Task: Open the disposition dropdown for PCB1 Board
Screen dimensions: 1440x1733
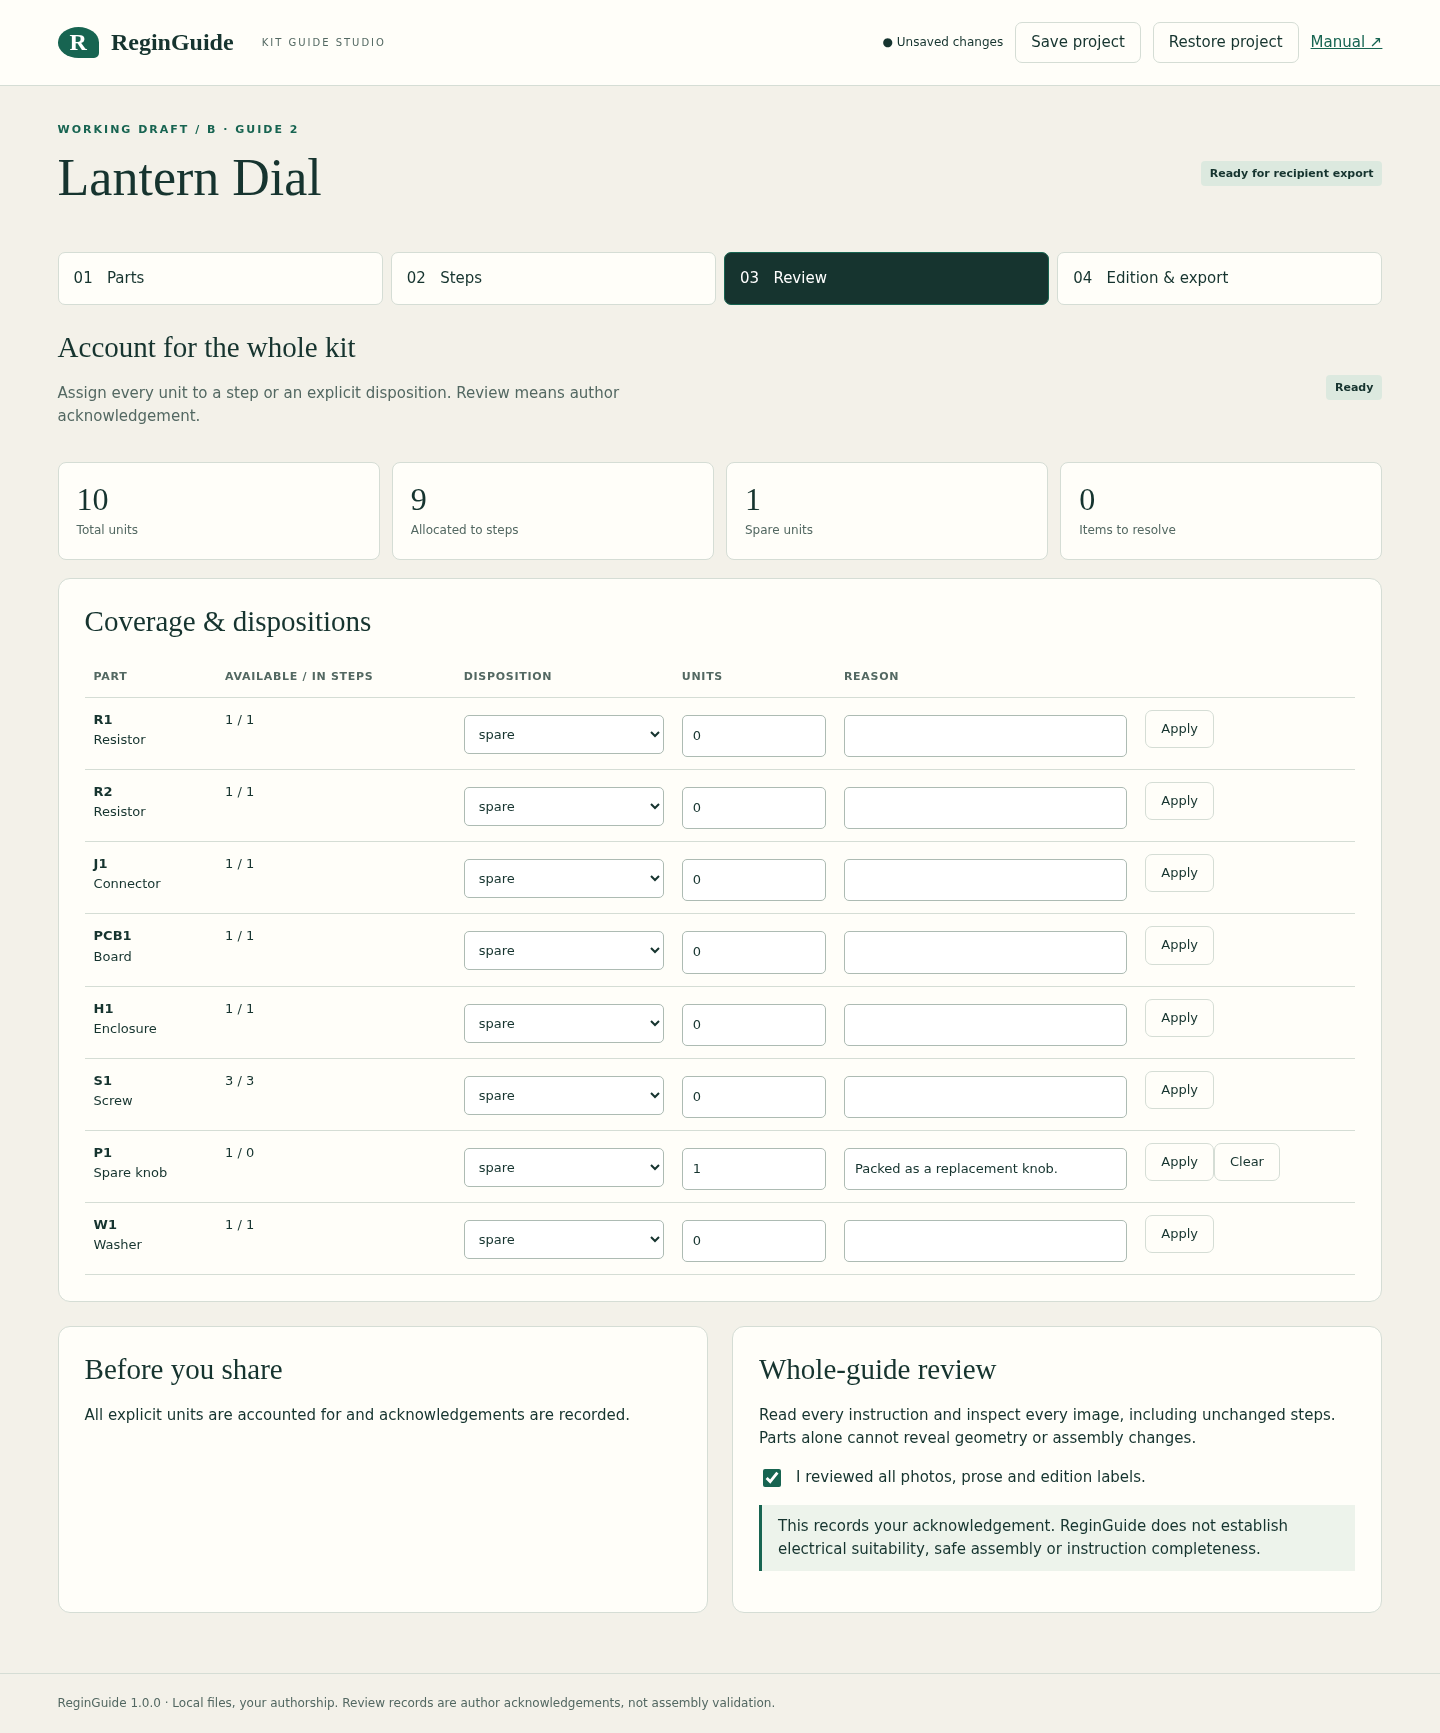Action: click(x=564, y=950)
